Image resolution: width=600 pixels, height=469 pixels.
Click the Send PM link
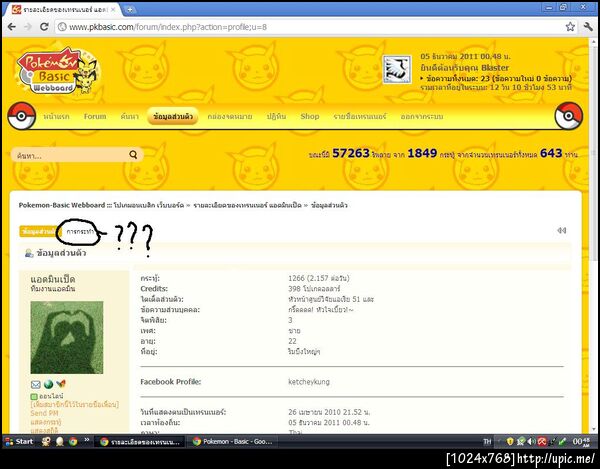pos(44,413)
